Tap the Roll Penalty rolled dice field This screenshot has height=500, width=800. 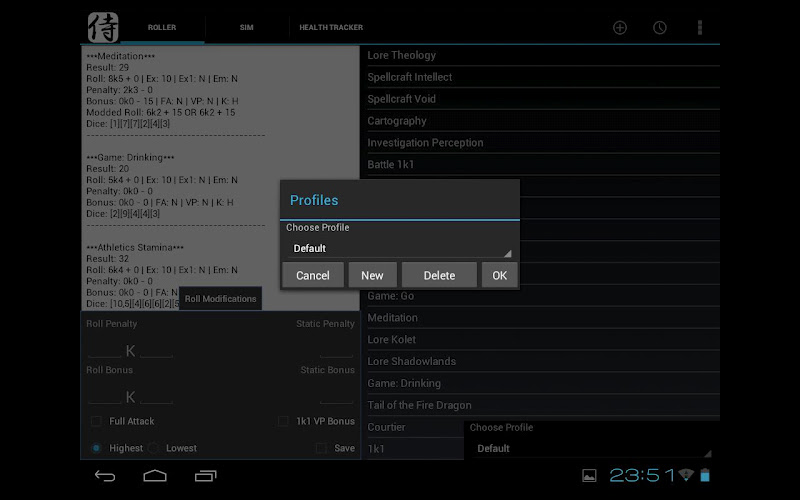(105, 350)
